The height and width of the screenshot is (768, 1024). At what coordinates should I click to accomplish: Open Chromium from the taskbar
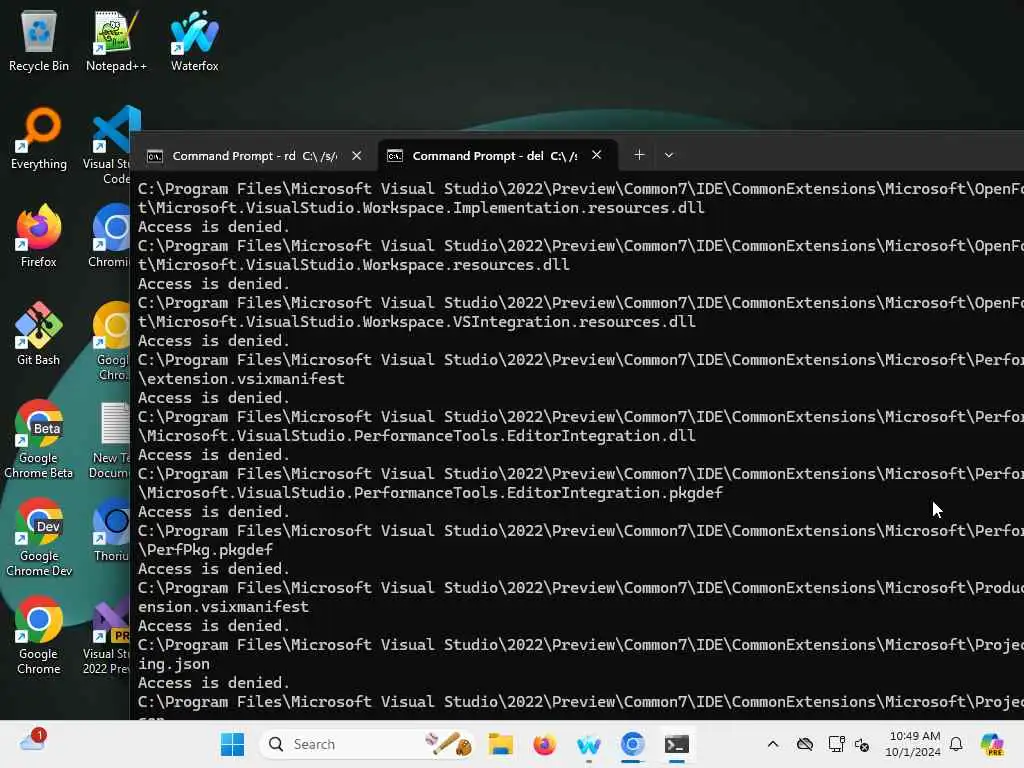pyautogui.click(x=632, y=744)
